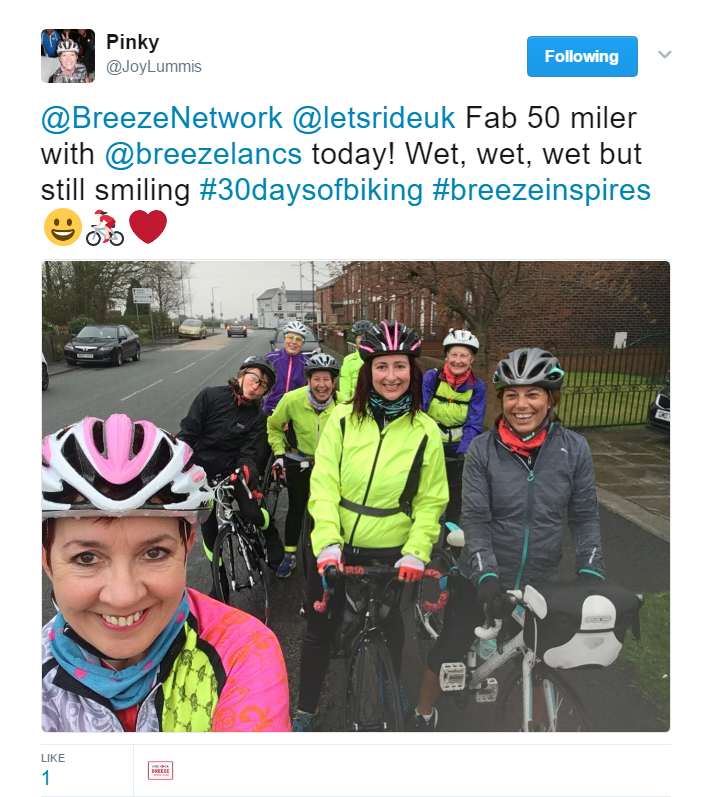Click the Following button
The image size is (713, 797).
582,56
